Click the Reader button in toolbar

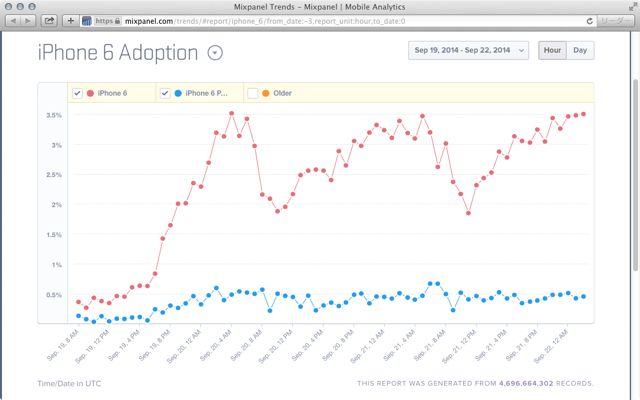click(x=616, y=20)
